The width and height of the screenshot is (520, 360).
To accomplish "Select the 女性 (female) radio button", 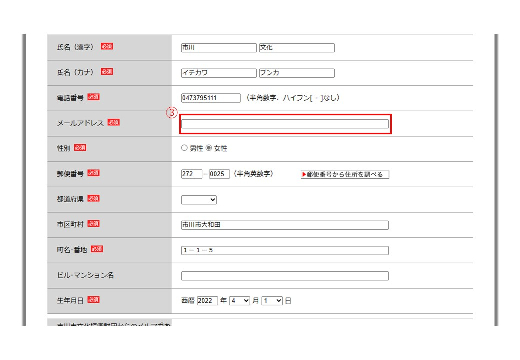I will (x=209, y=148).
